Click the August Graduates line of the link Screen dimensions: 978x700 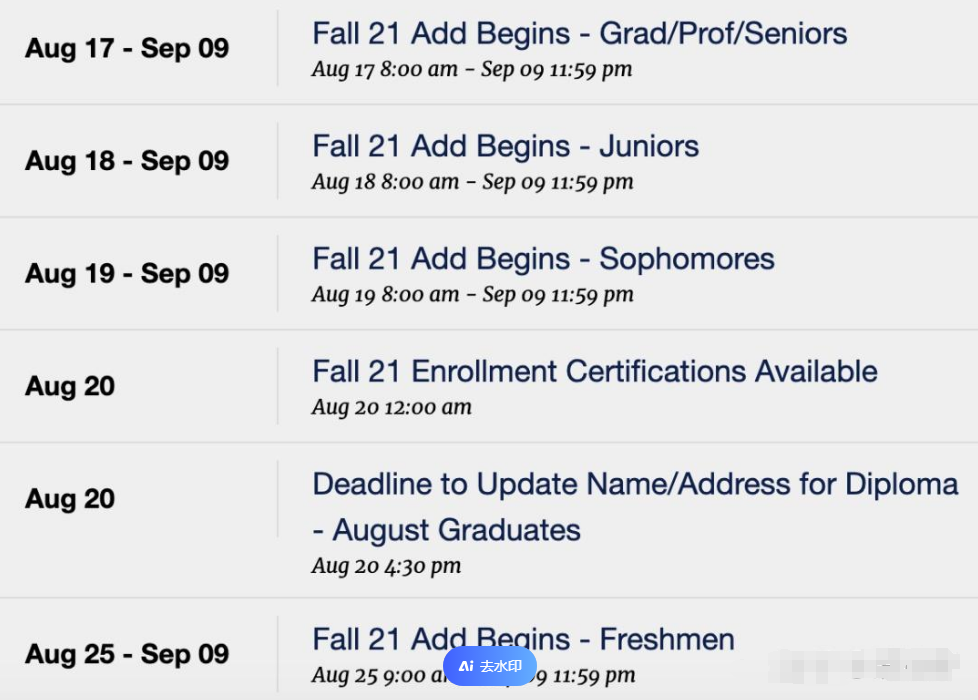447,530
